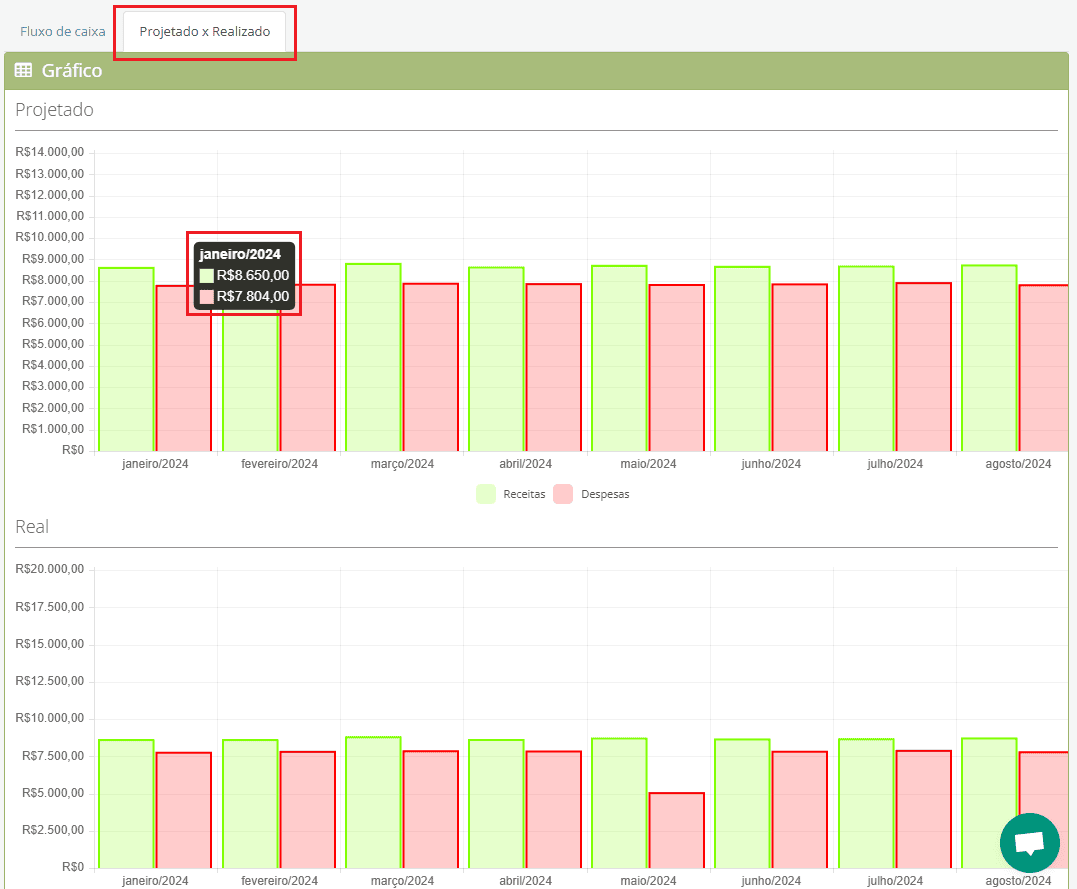Toggle Receitas legend swatch in Projetado chart
Image resolution: width=1077 pixels, height=889 pixels.
point(486,494)
